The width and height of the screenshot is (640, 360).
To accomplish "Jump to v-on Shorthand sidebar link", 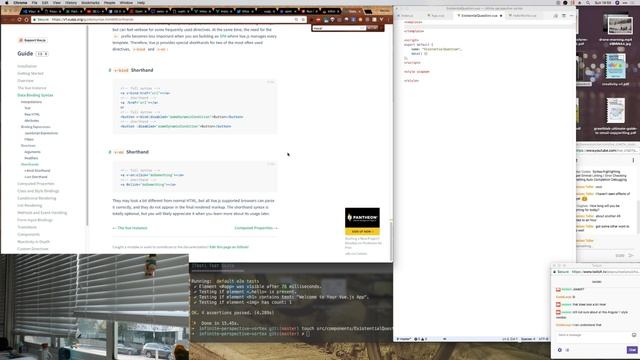I will pos(36,177).
